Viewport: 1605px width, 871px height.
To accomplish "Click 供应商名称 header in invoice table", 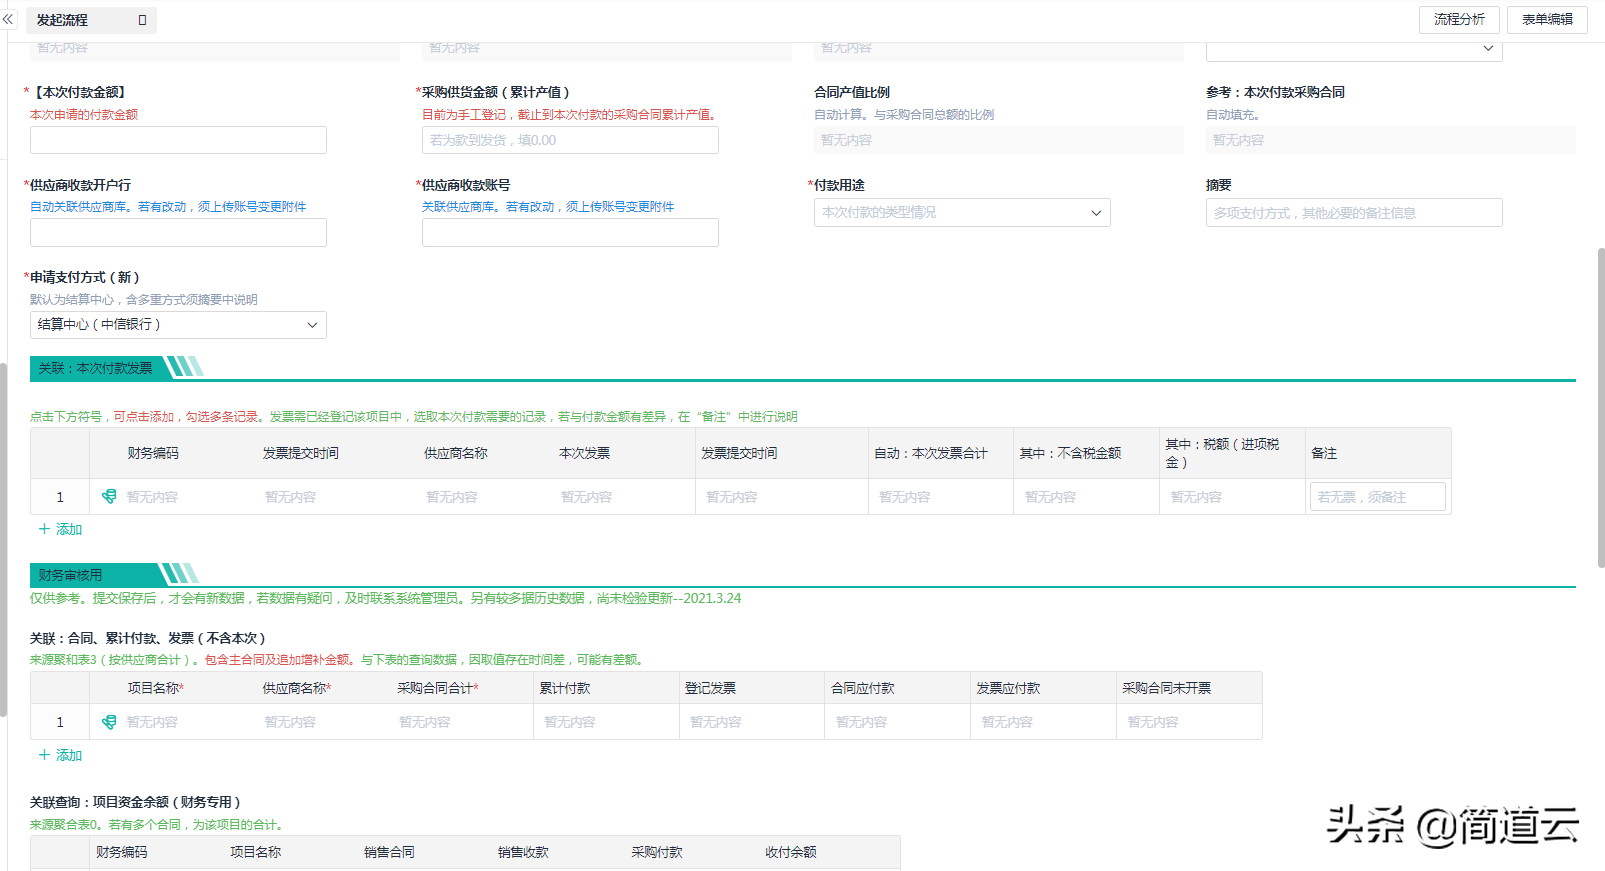I will [456, 453].
